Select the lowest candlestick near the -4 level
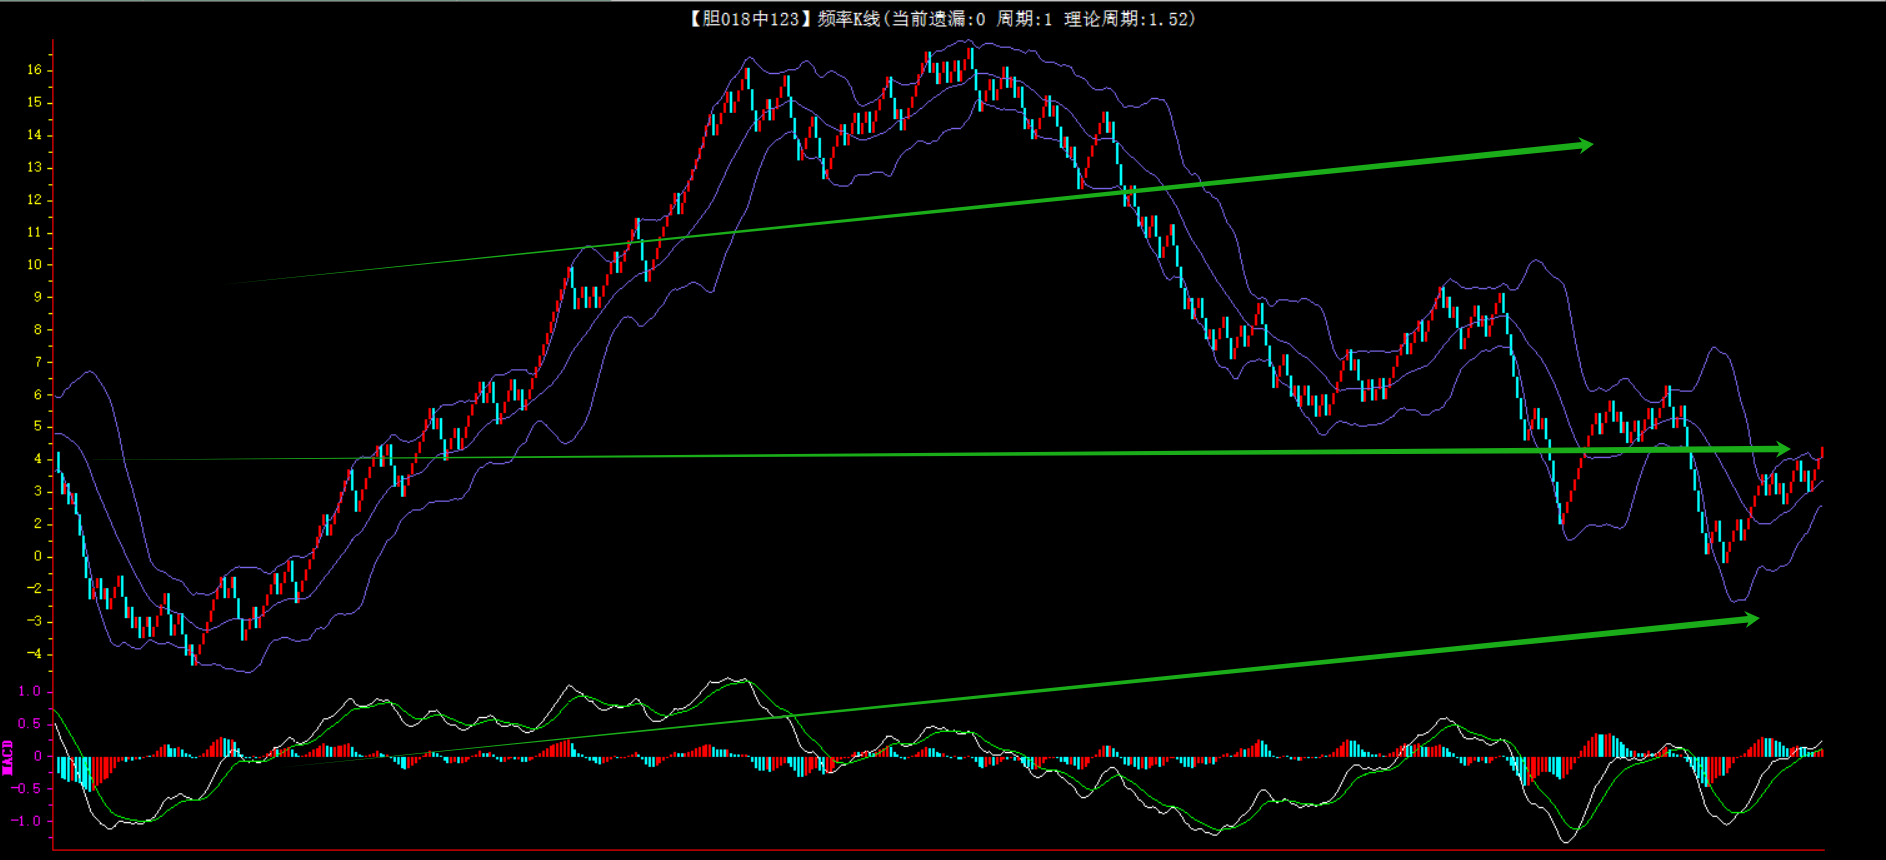This screenshot has height=860, width=1886. [194, 655]
